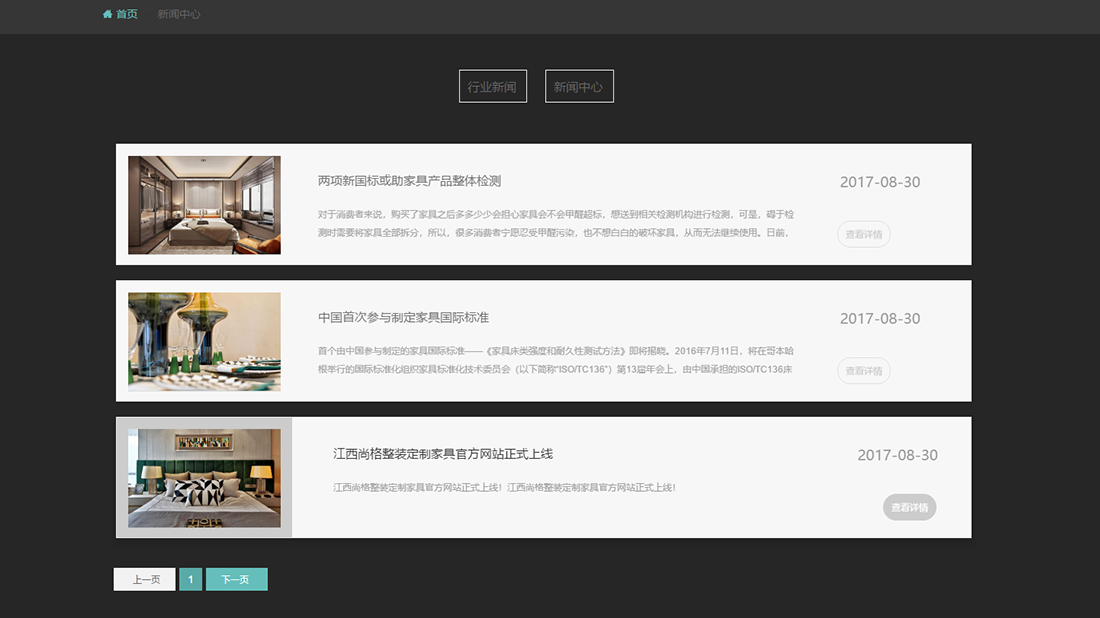Click the 上一页 pagination button
Image resolution: width=1100 pixels, height=618 pixels.
pos(143,578)
